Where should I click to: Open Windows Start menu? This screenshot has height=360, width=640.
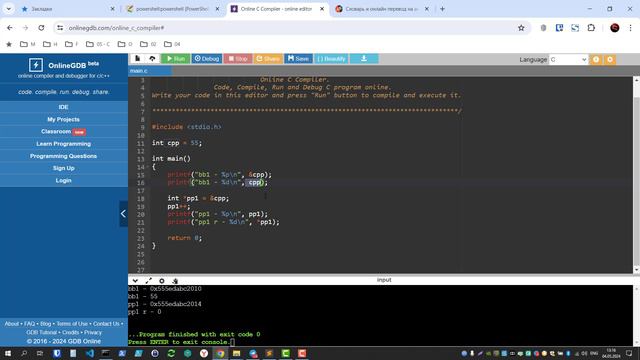coord(7,353)
